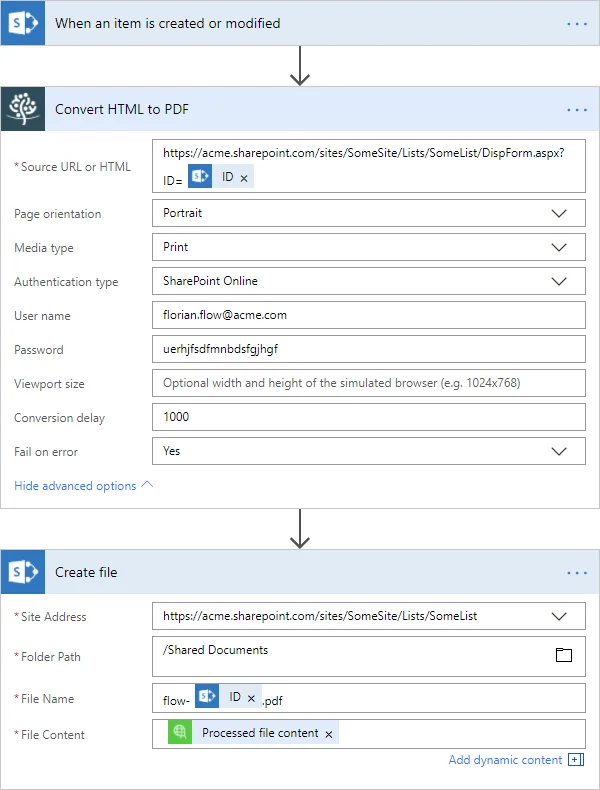The image size is (600, 790).
Task: Click SharePoint icon on Create file step
Action: click(23, 572)
